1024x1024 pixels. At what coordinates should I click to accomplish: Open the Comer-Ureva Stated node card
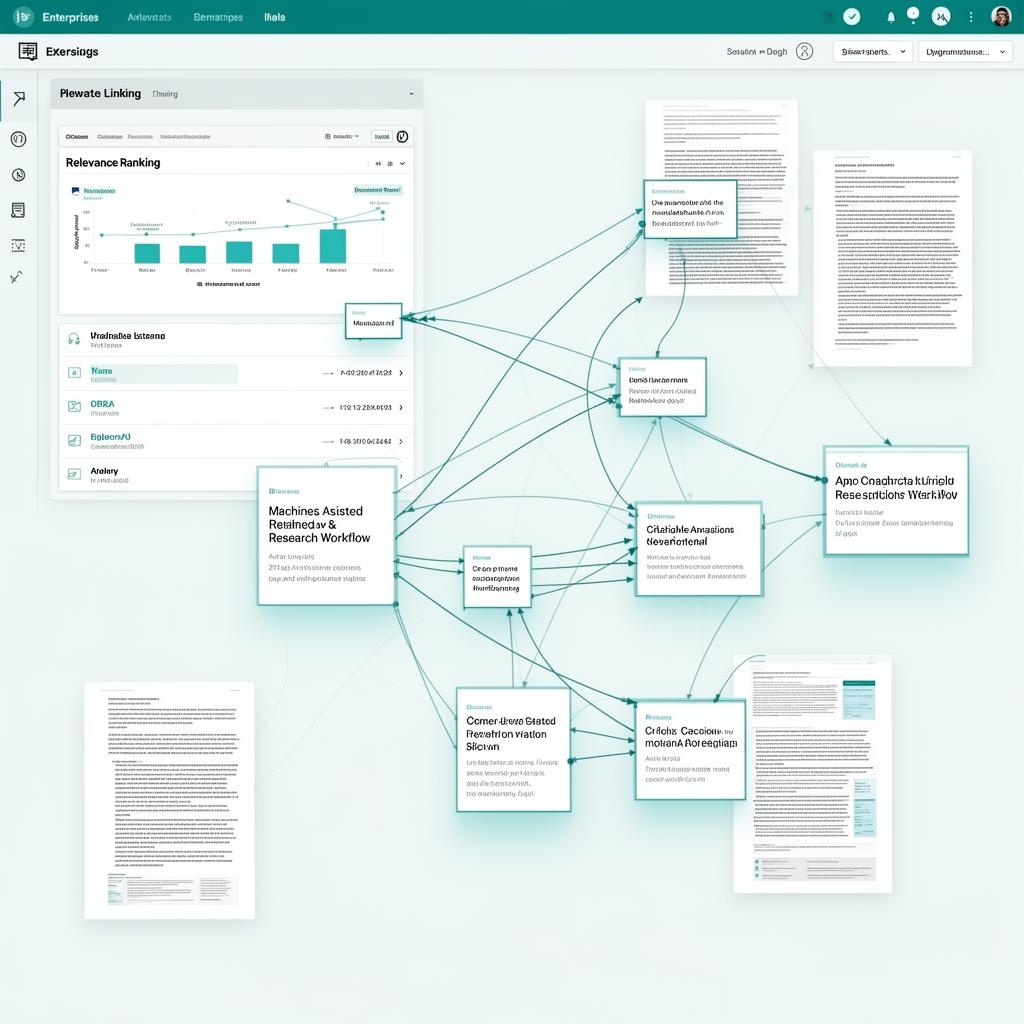(513, 750)
